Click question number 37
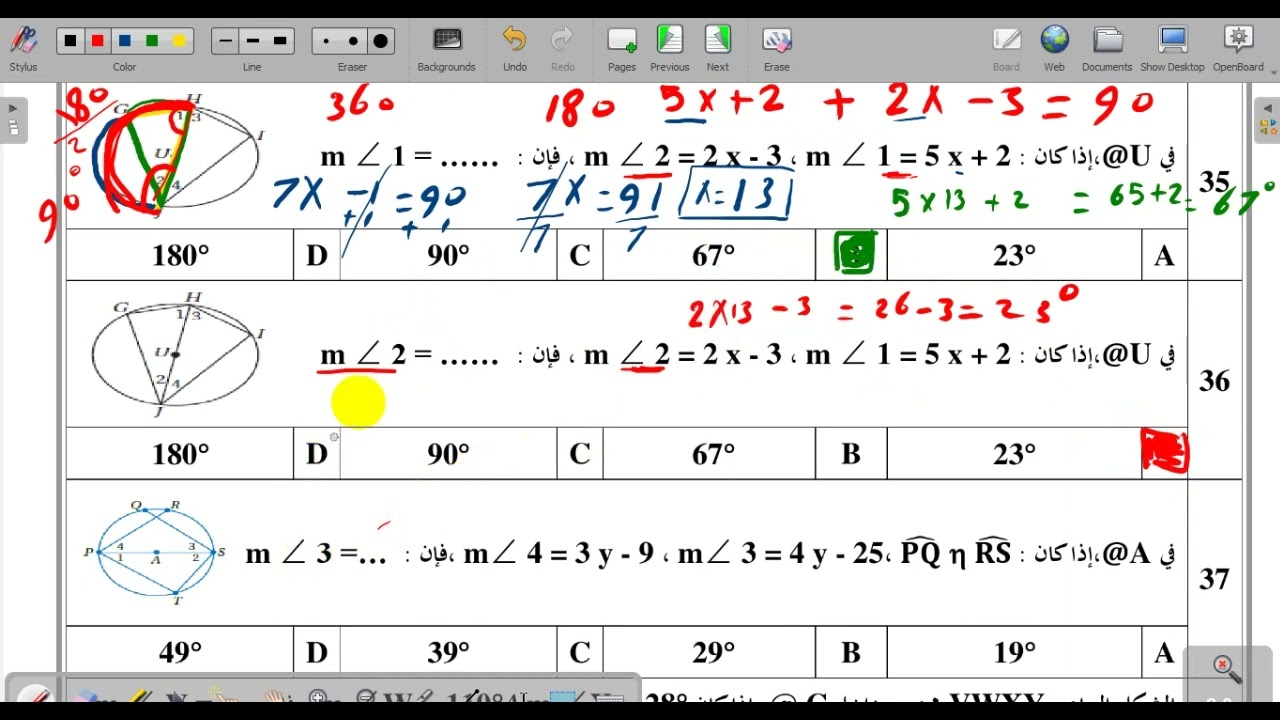 tap(1214, 578)
